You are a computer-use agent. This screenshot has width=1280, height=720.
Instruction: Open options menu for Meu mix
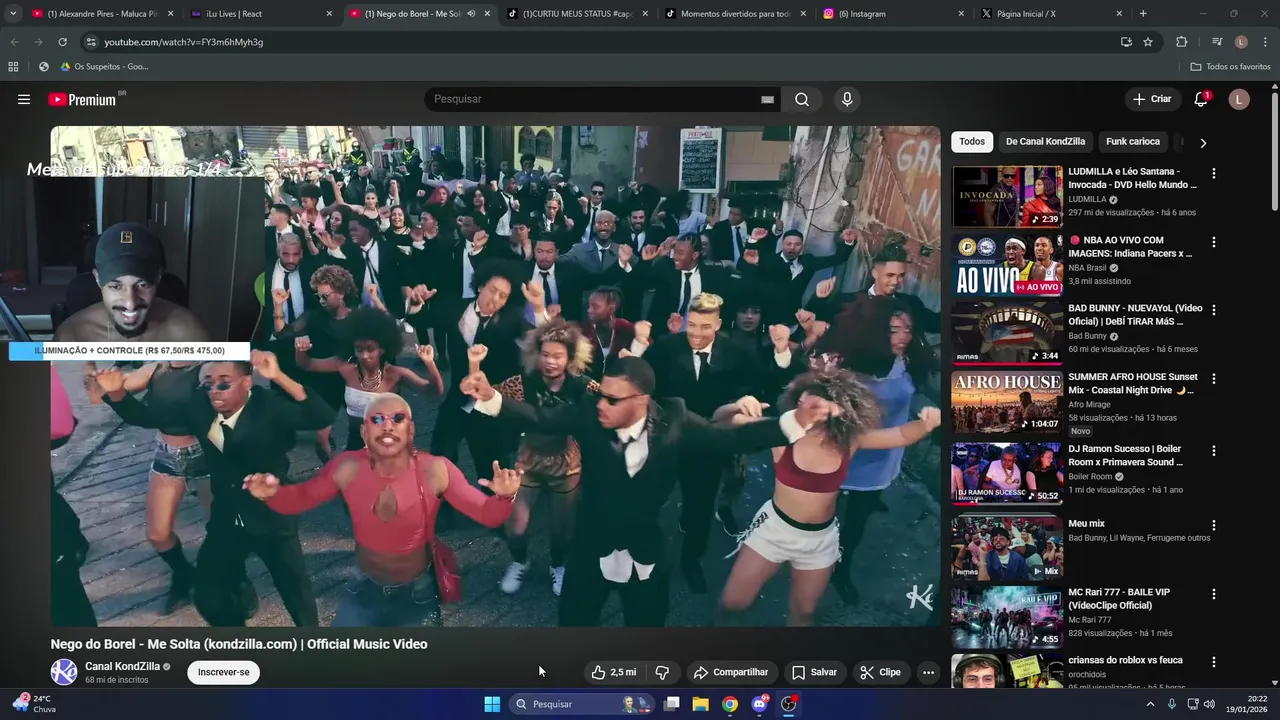coord(1214,525)
